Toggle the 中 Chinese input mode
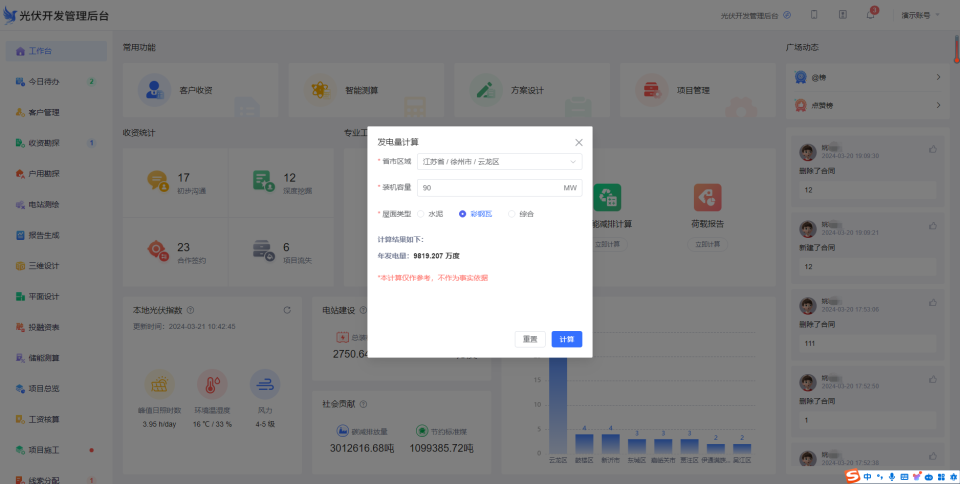Screen dimensions: 960x484 point(868,477)
